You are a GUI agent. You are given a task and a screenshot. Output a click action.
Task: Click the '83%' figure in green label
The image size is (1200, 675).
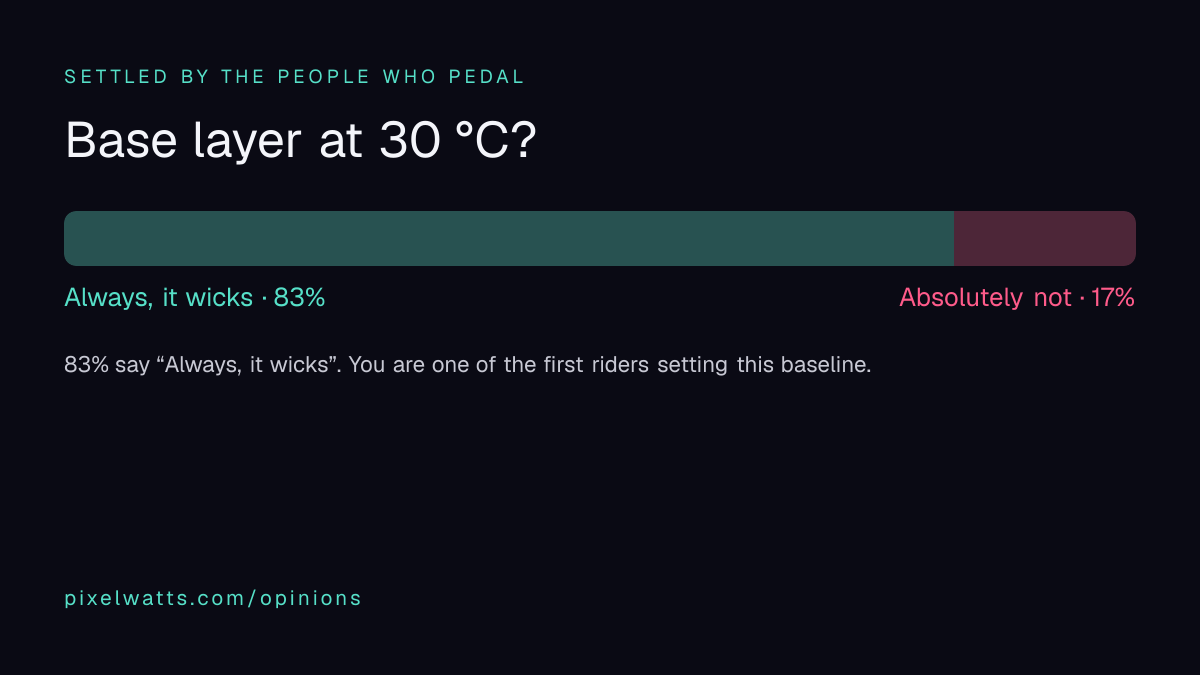click(x=300, y=298)
